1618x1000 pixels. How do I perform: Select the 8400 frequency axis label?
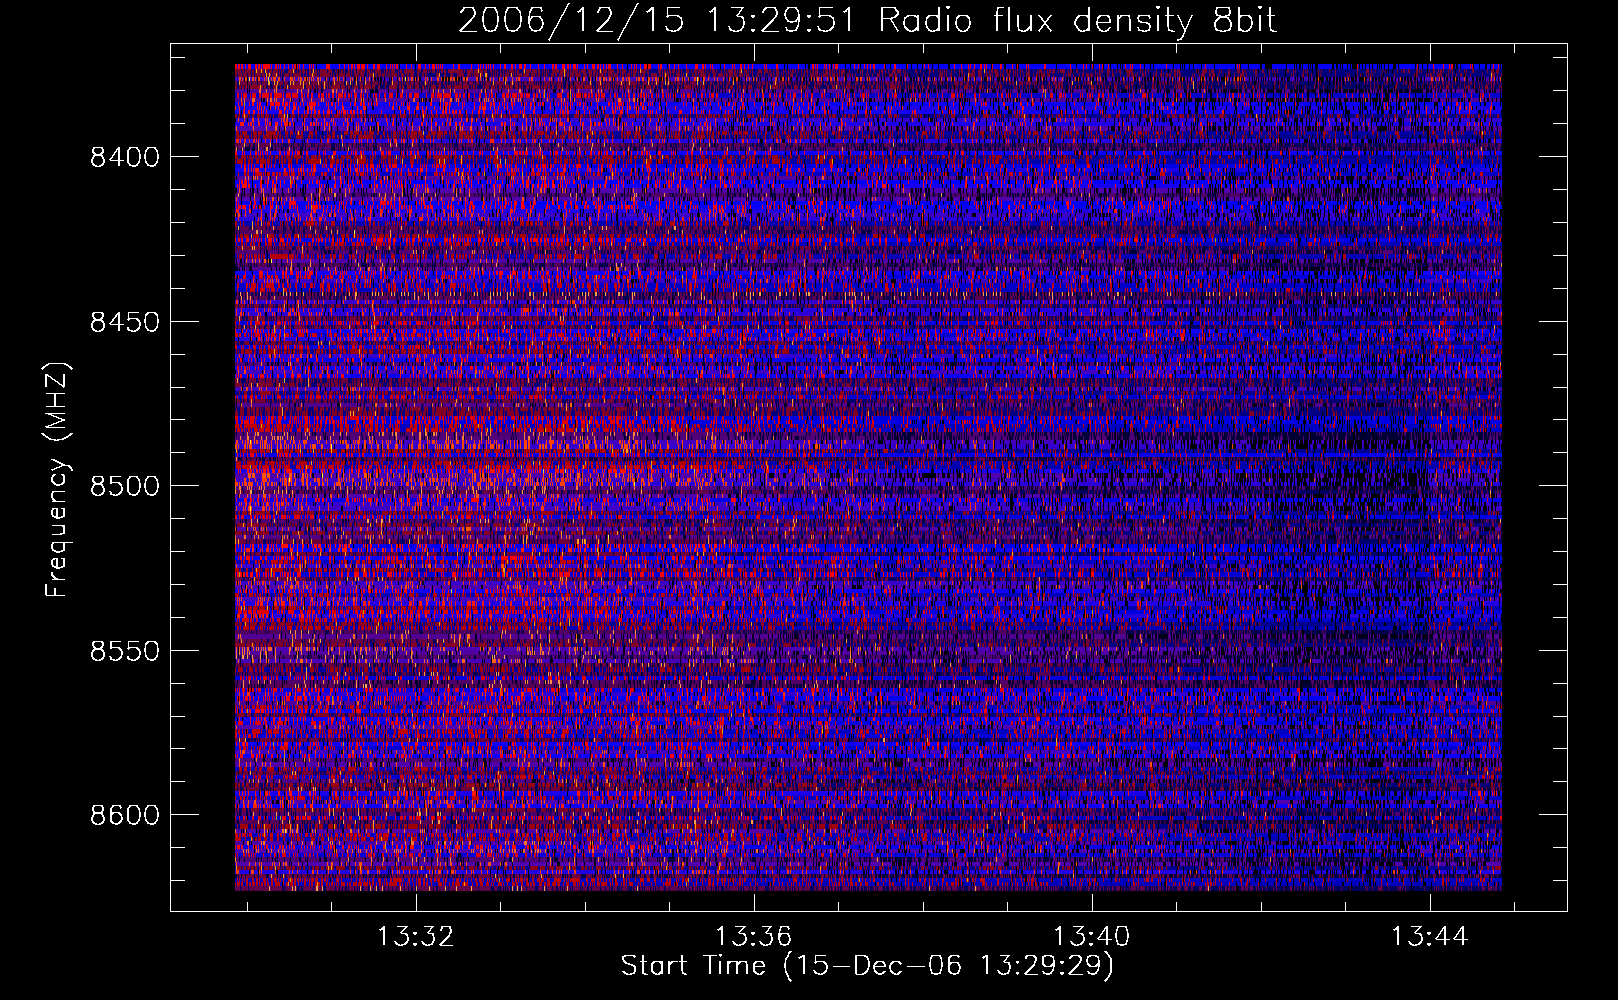(x=124, y=157)
